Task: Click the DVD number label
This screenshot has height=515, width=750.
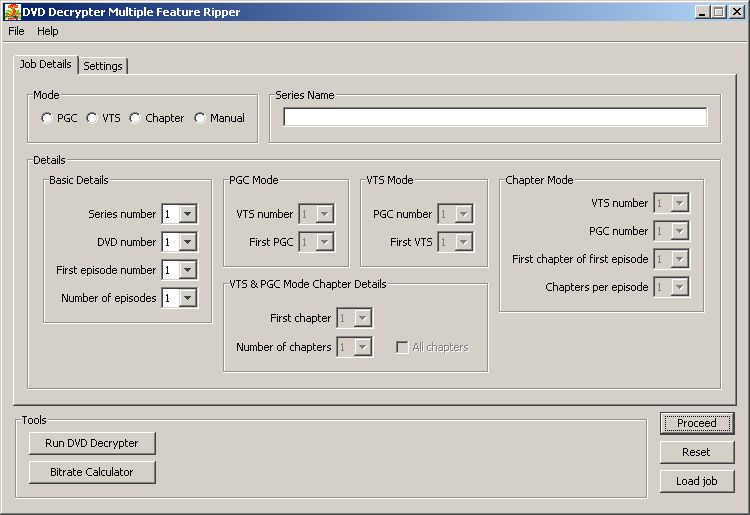Action: click(126, 242)
